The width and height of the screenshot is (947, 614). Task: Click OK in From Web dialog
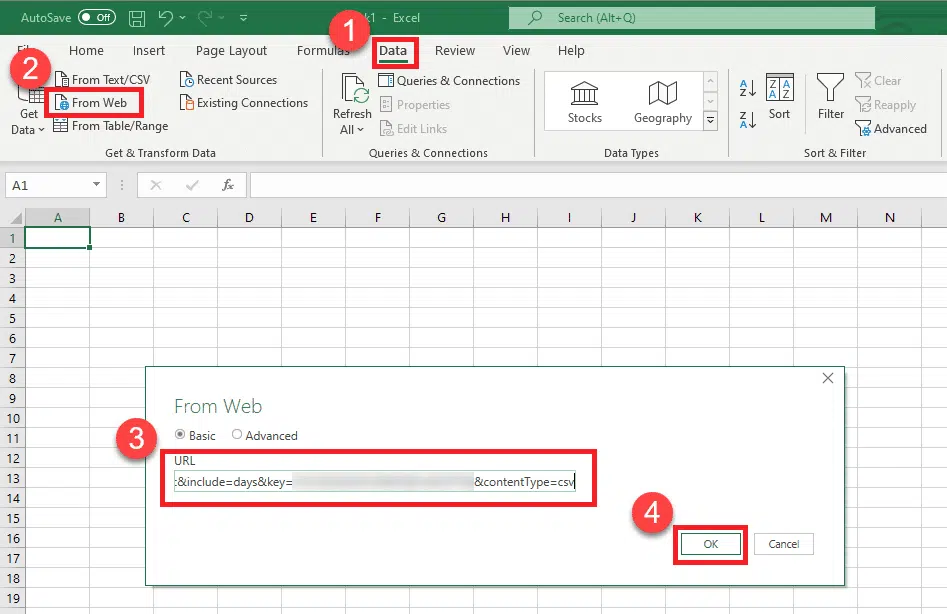711,544
